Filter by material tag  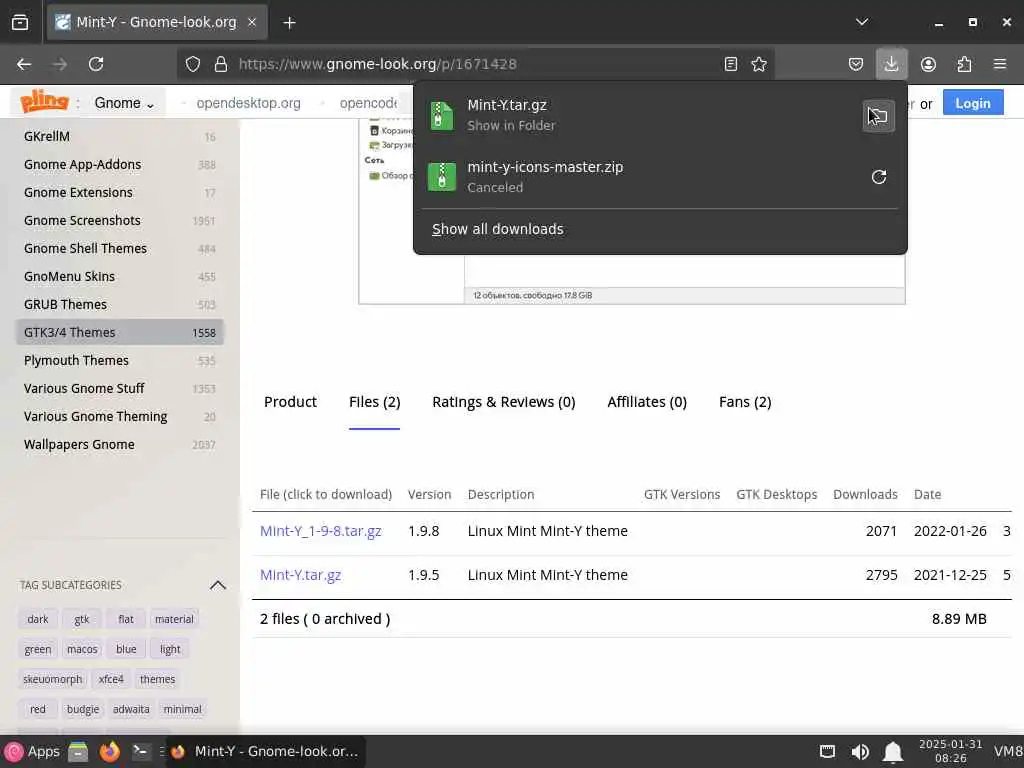174,619
